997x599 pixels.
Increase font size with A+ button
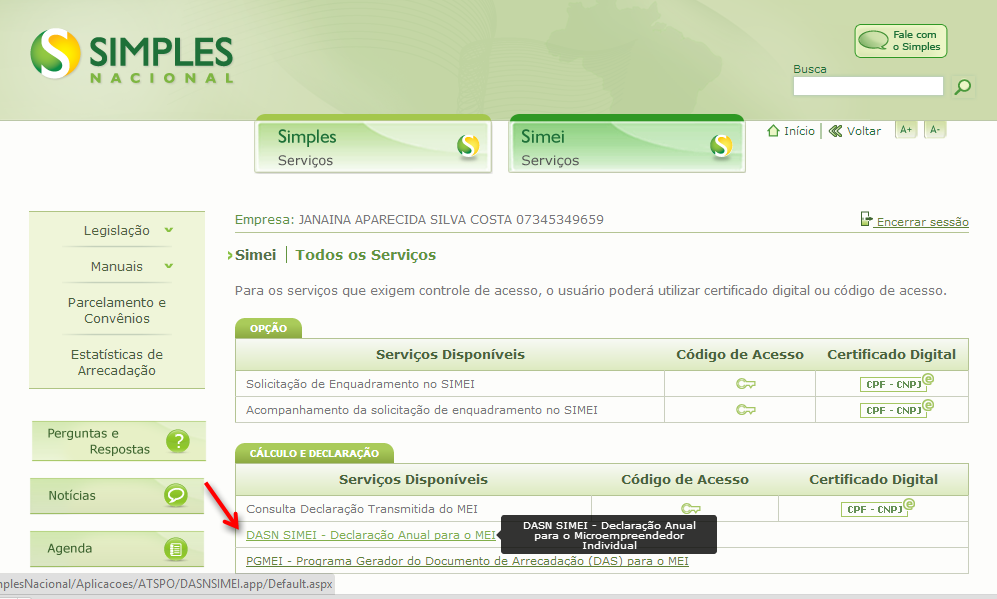pos(905,130)
